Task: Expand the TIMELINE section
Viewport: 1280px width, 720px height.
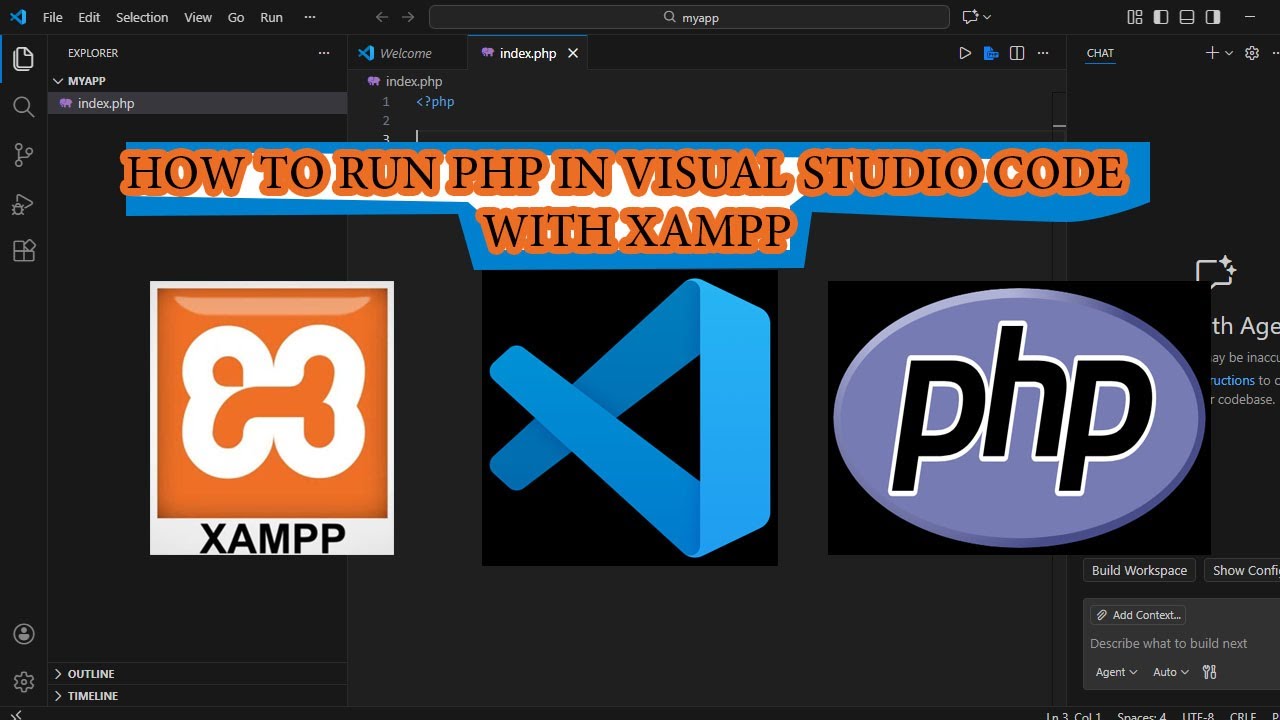Action: (x=197, y=696)
